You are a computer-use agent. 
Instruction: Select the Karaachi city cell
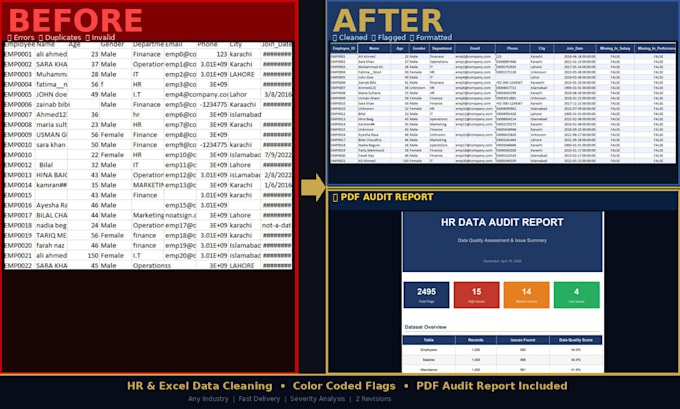(244, 105)
